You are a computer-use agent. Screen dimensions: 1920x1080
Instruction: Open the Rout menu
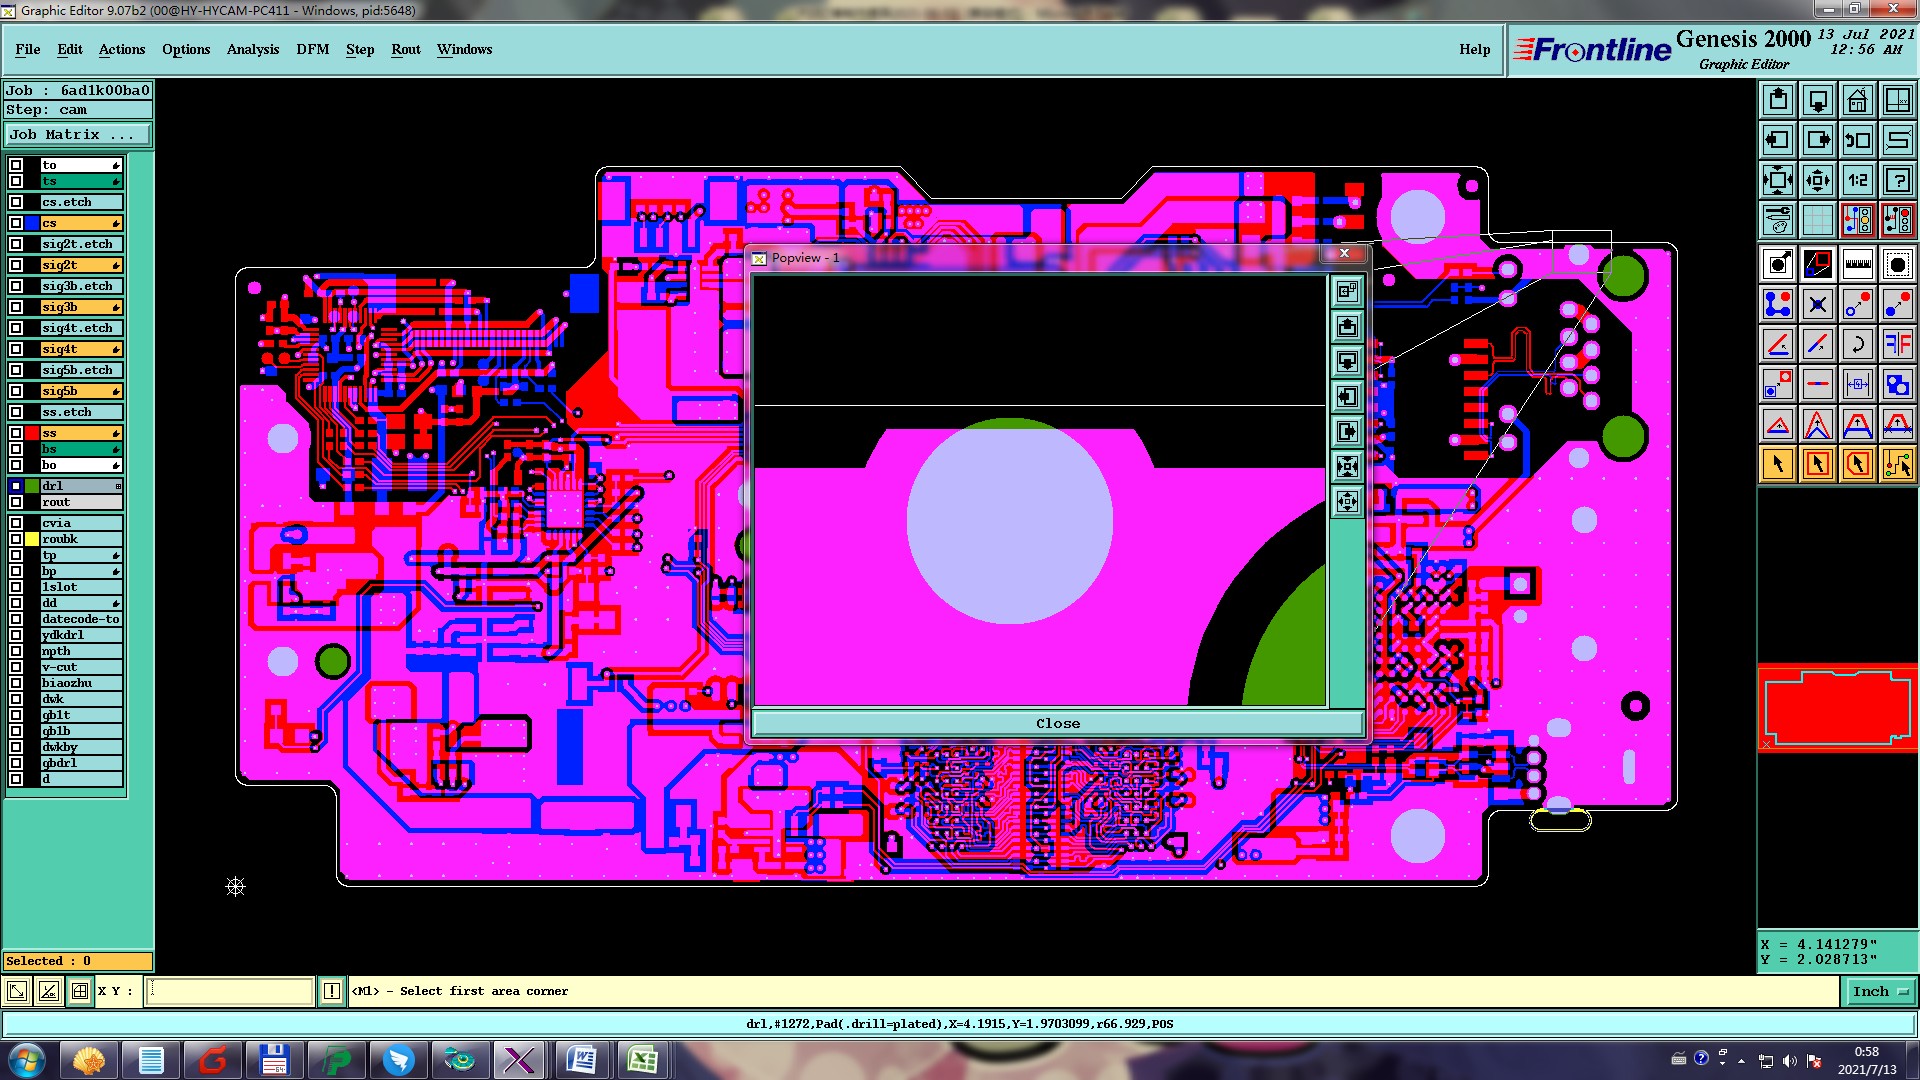pos(406,49)
